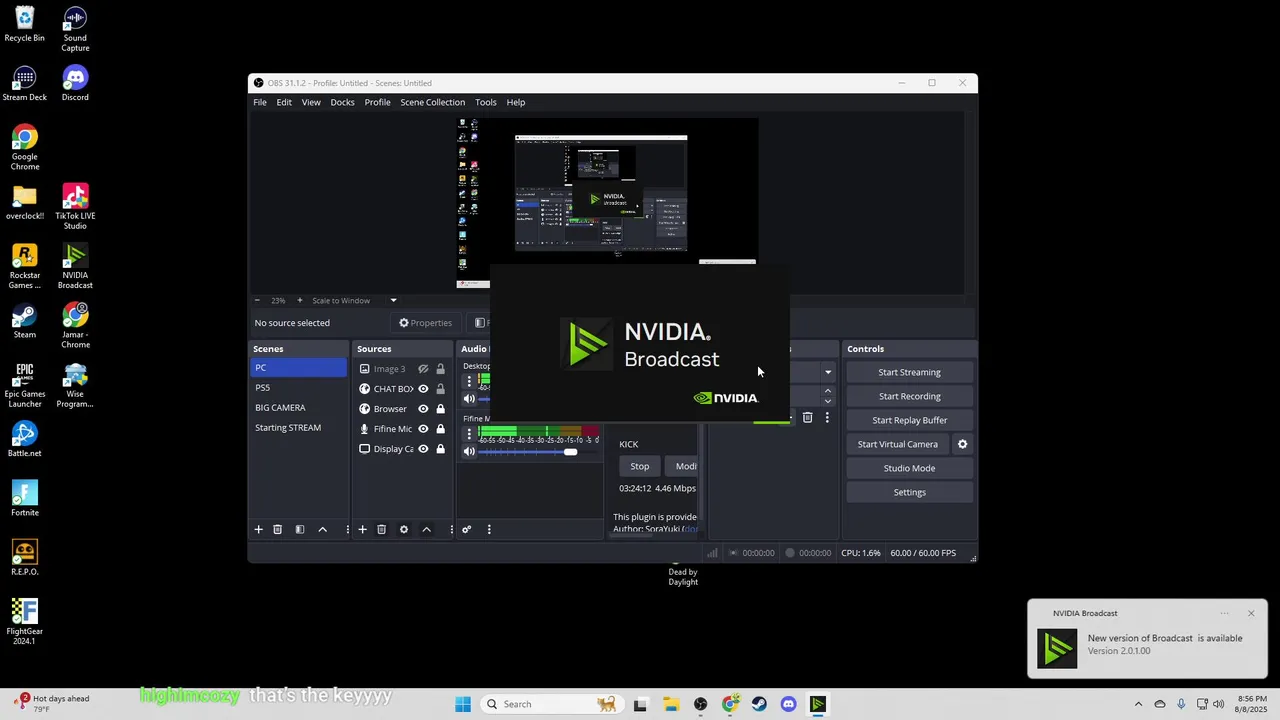This screenshot has width=1280, height=720.
Task: Select the Starting STREAM scene
Action: coord(298,427)
